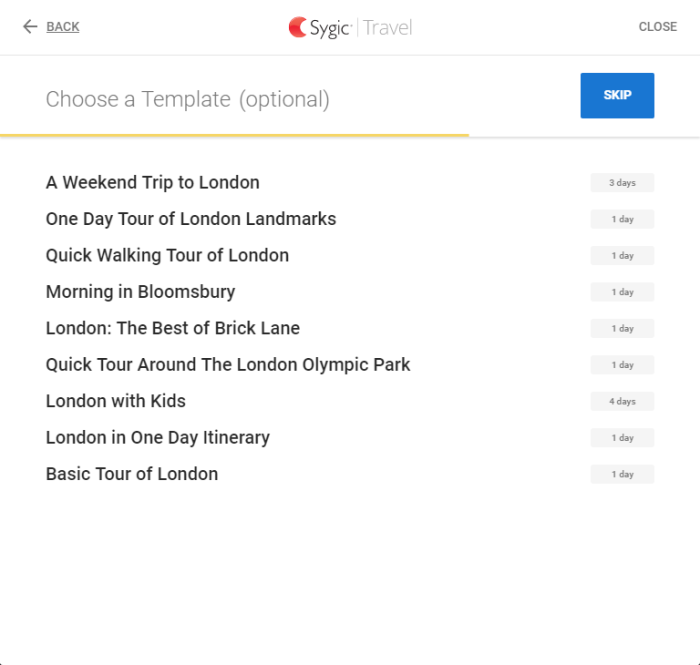Image resolution: width=700 pixels, height=665 pixels.
Task: Close the template dialog
Action: tap(657, 27)
